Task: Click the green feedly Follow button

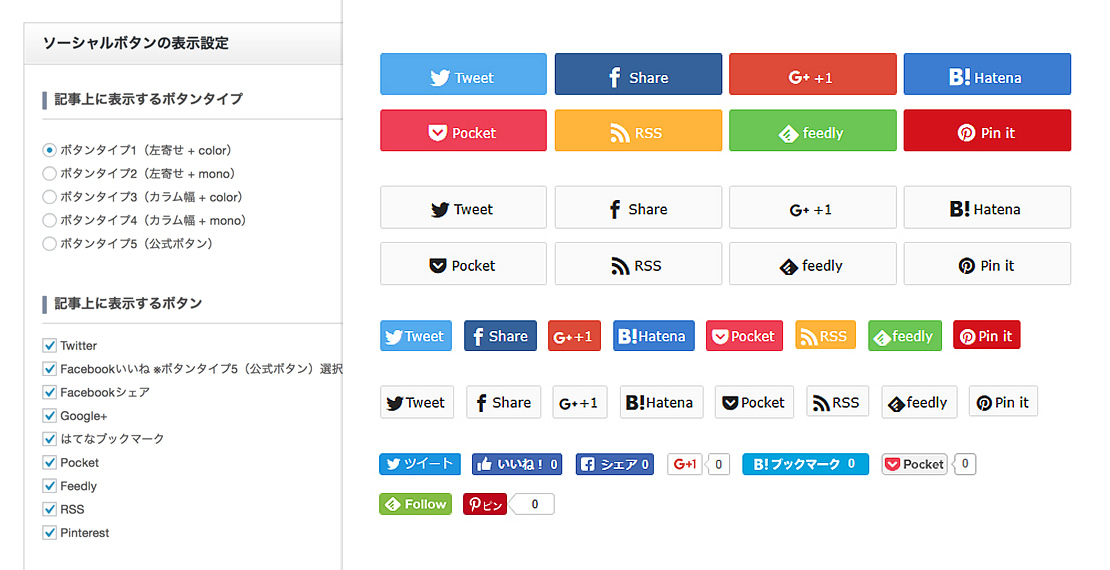Action: pyautogui.click(x=416, y=504)
